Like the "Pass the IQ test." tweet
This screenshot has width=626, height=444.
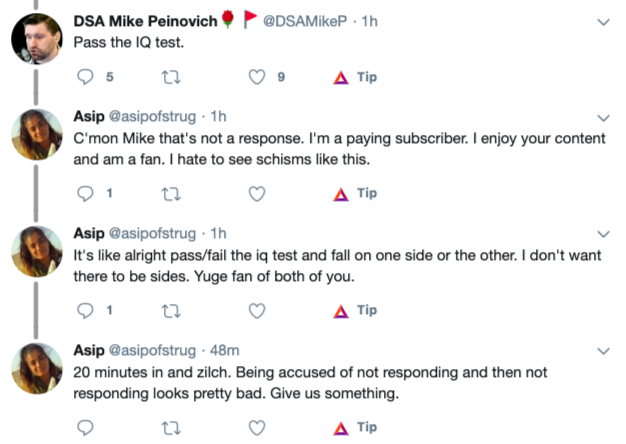click(257, 77)
